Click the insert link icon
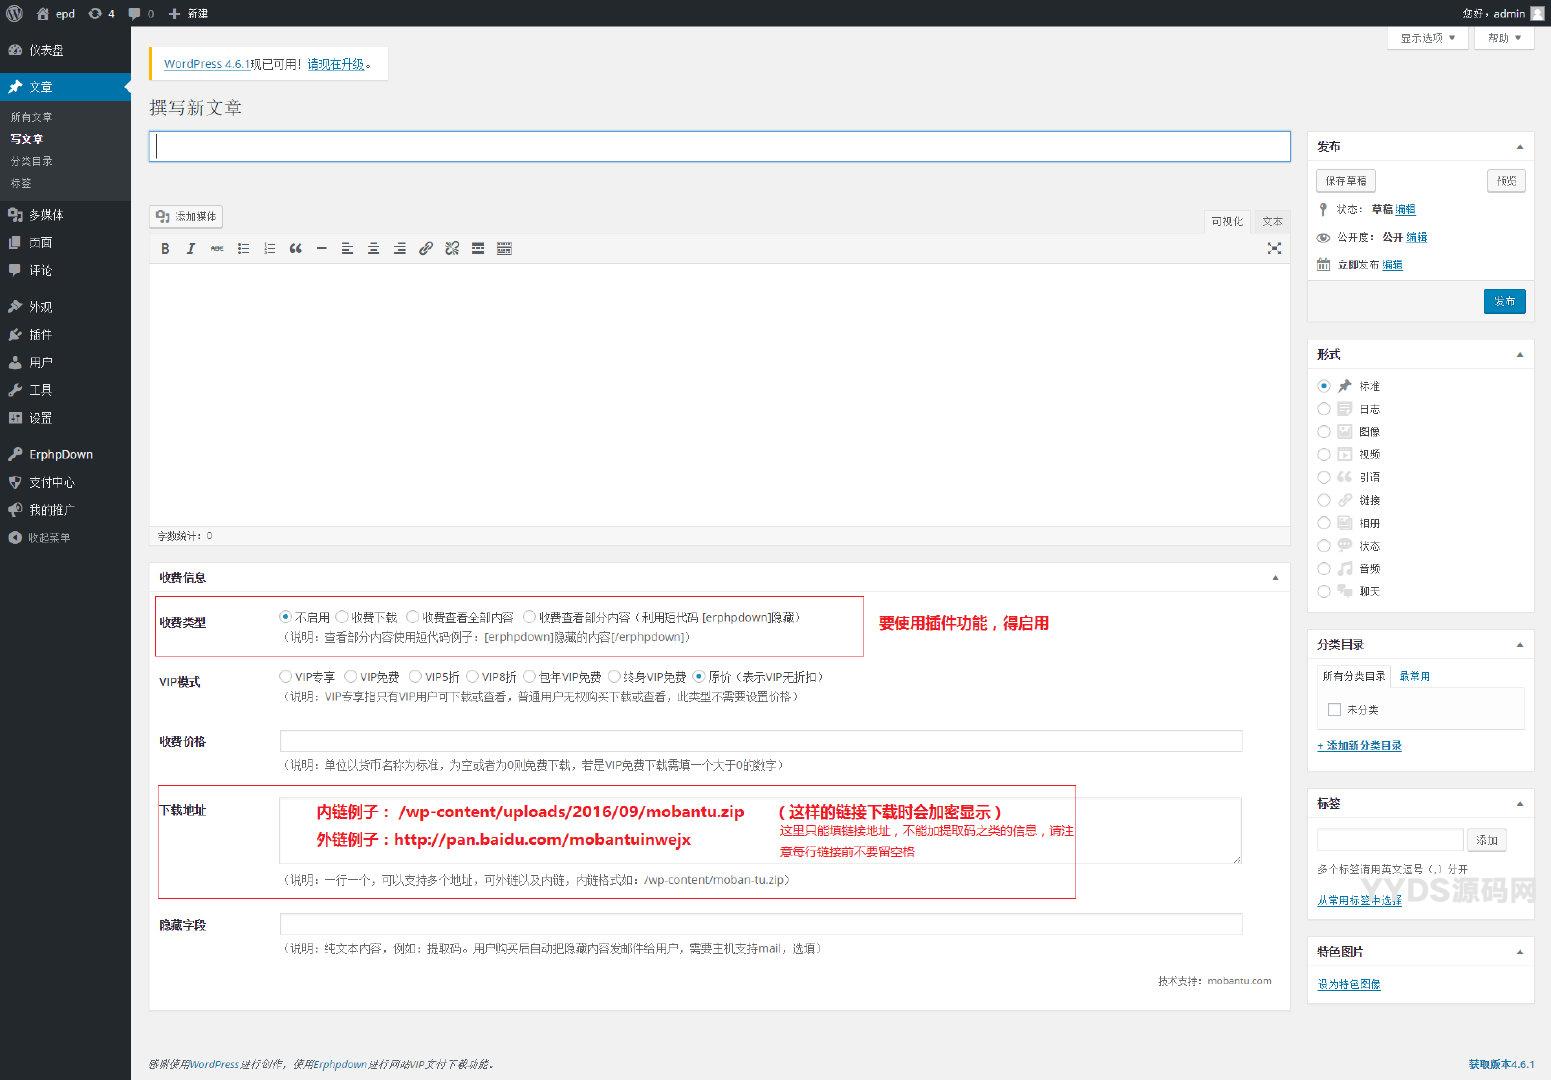 (x=425, y=249)
